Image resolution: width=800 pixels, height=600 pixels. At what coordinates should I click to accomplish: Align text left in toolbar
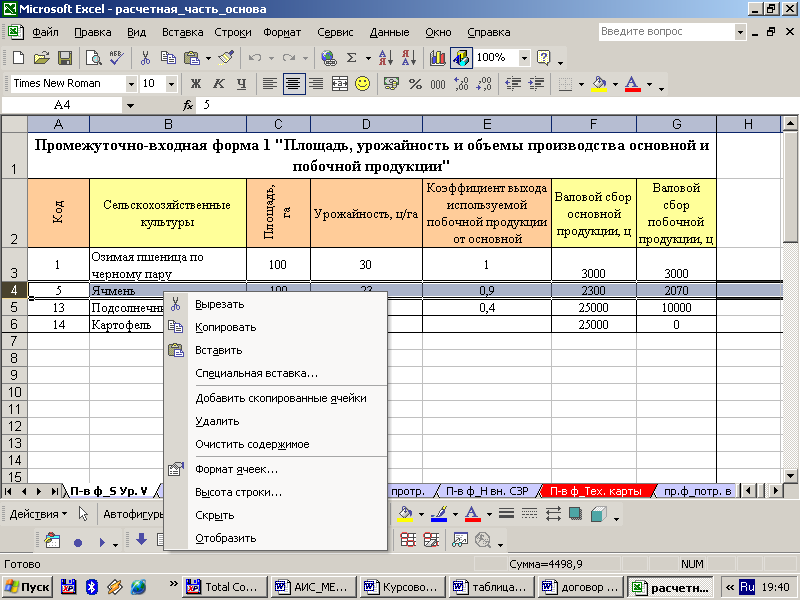coord(269,84)
